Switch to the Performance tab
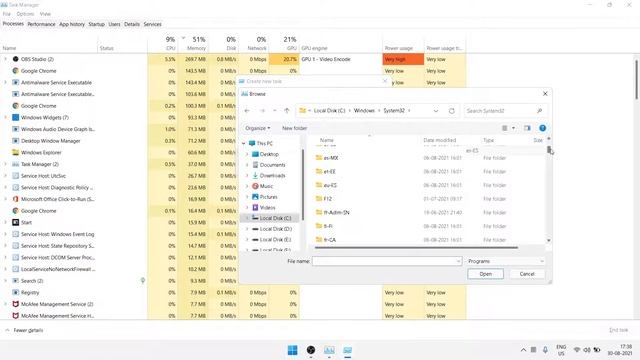Viewport: 640px width, 360px height. [x=41, y=24]
